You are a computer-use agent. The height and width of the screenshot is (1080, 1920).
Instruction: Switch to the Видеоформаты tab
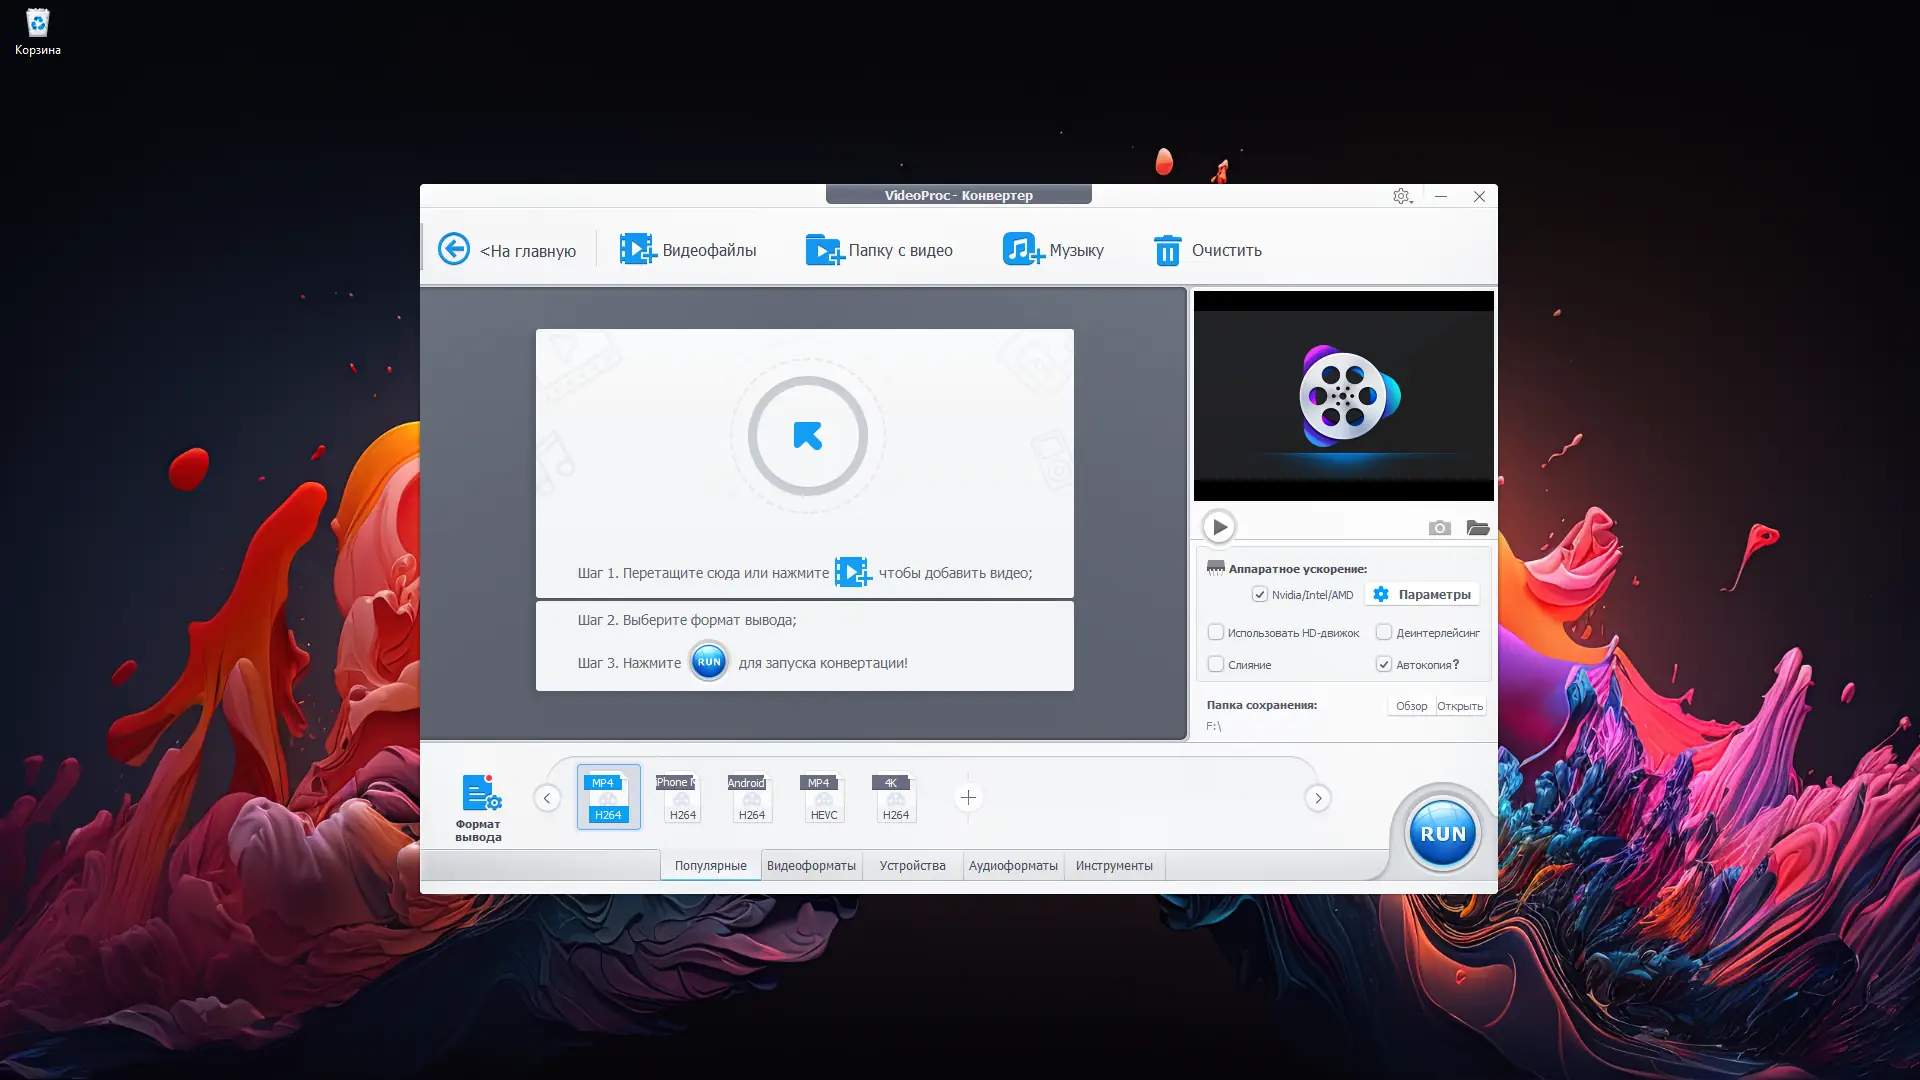coord(811,866)
